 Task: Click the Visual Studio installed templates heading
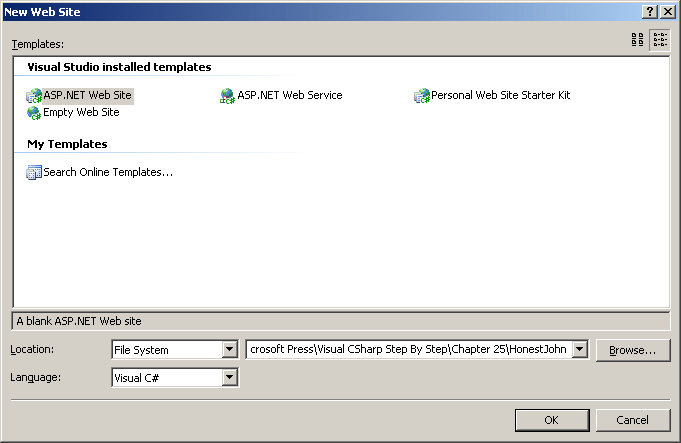click(119, 67)
